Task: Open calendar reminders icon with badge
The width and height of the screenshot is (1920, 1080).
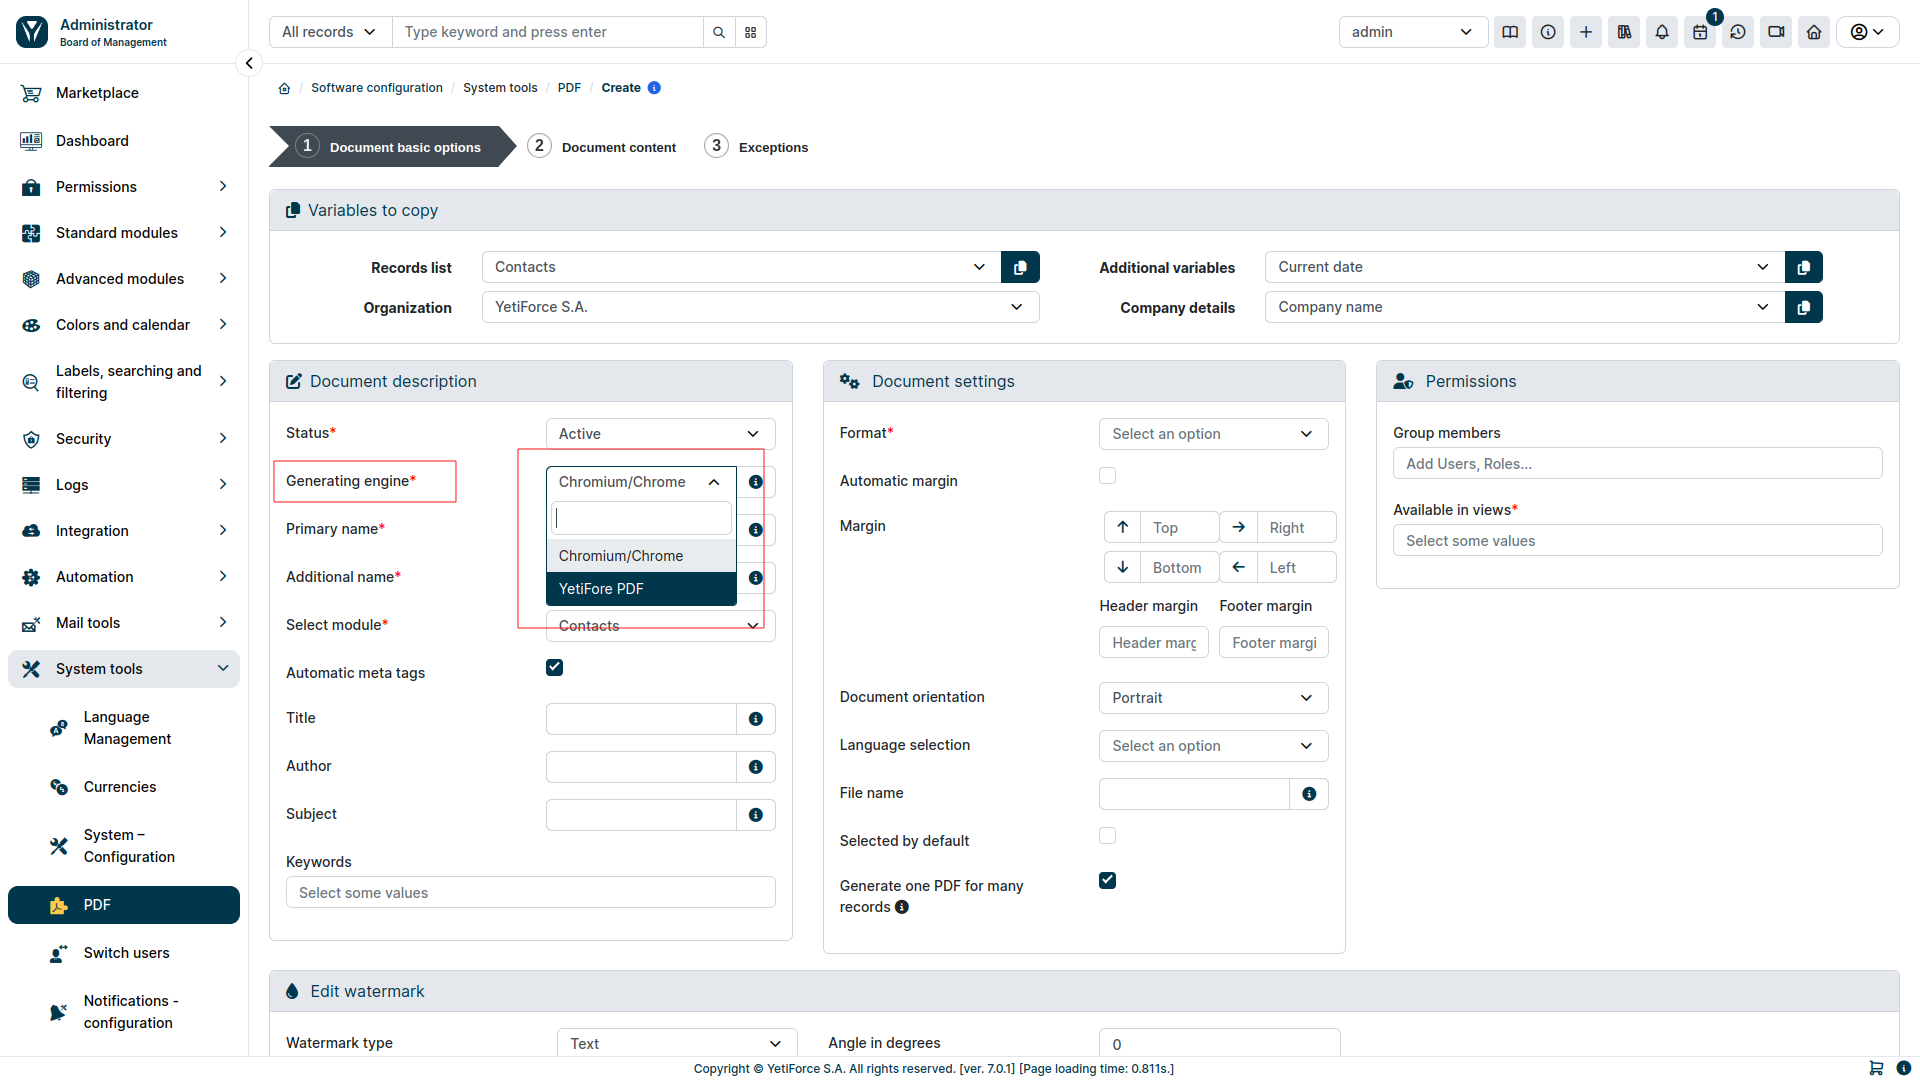Action: pos(1700,32)
